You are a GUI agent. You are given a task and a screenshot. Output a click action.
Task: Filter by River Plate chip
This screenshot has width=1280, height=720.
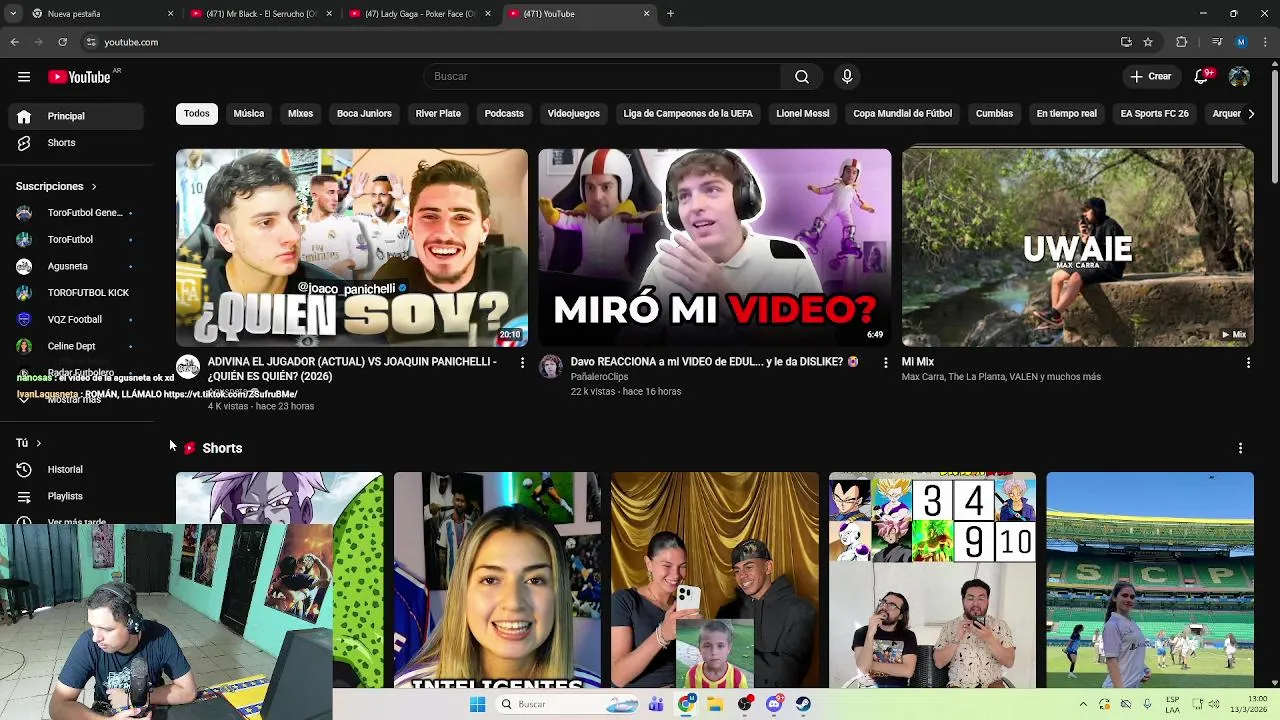[438, 114]
